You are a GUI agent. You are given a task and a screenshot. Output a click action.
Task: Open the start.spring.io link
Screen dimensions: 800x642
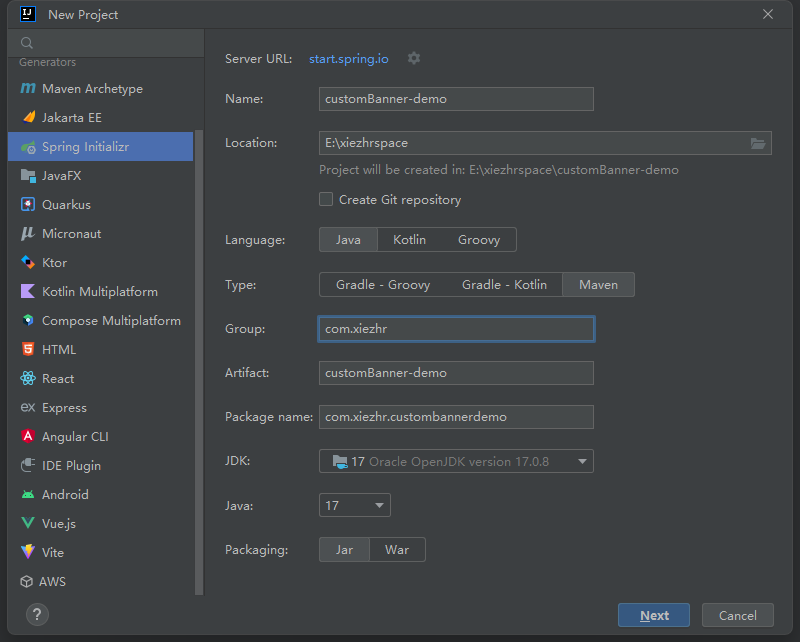pyautogui.click(x=348, y=59)
